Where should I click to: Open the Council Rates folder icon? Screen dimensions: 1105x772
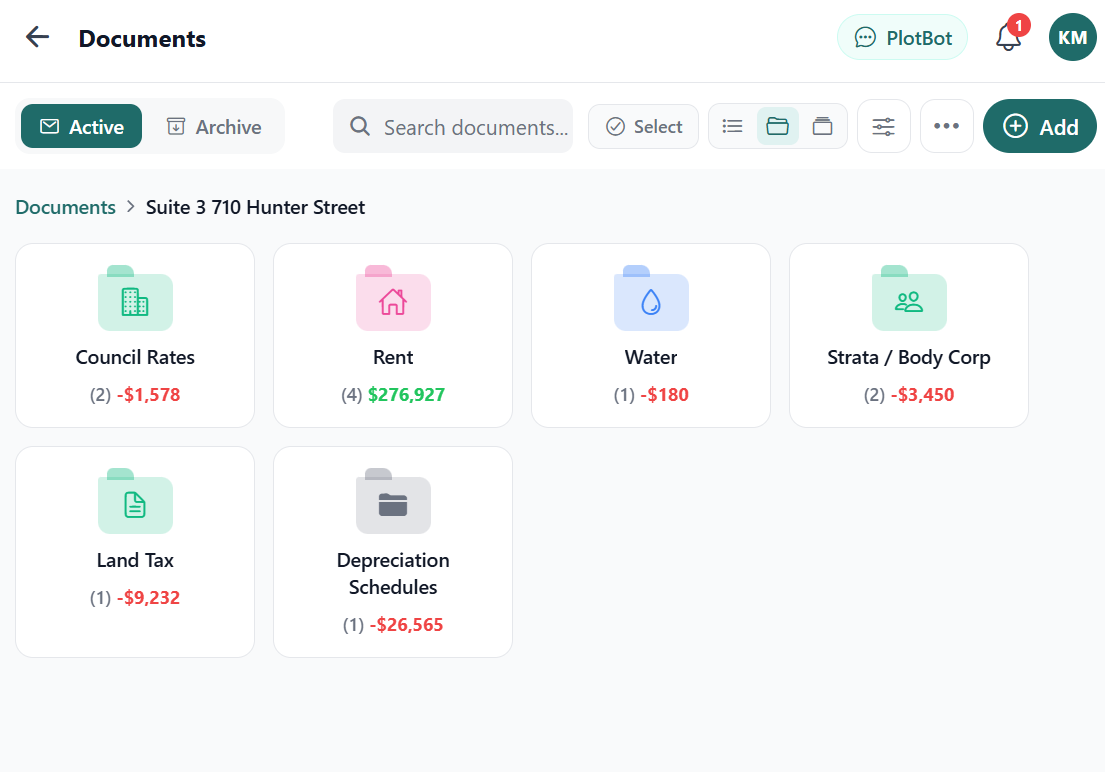tap(135, 298)
